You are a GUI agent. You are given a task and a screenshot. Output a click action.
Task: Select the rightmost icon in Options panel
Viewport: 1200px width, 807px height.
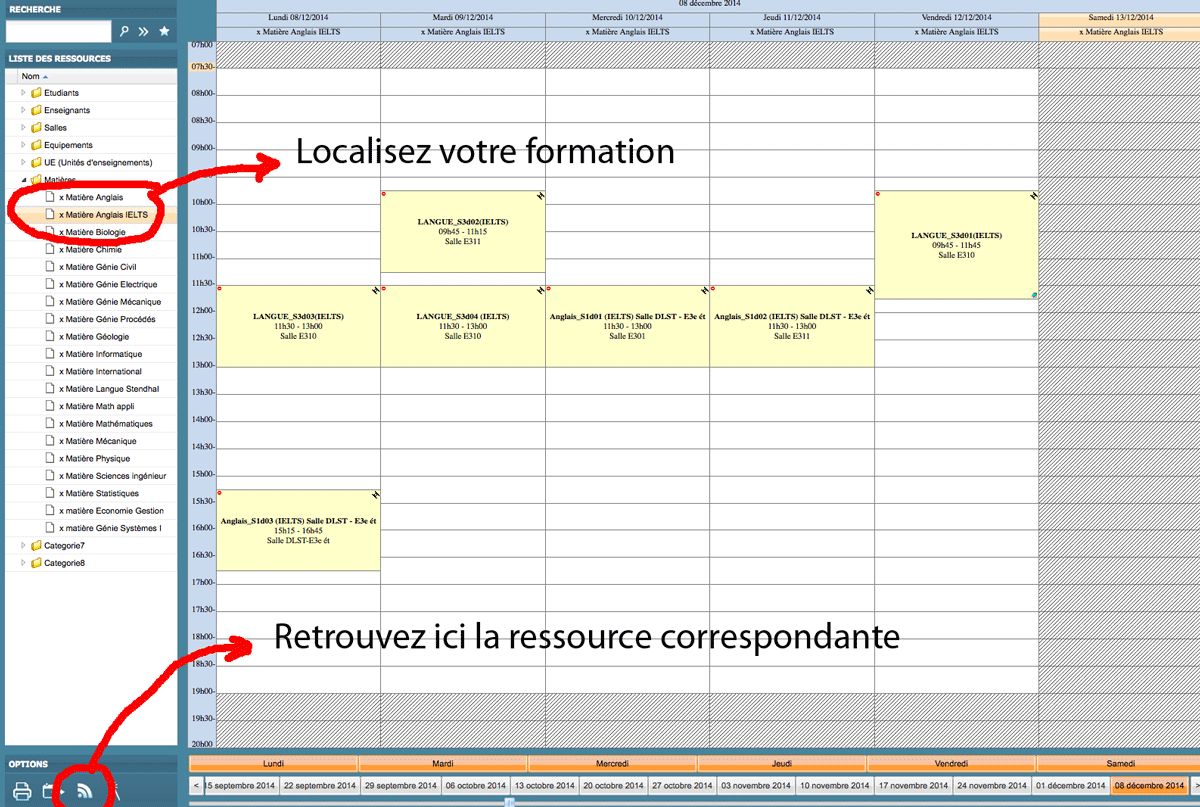tap(117, 793)
